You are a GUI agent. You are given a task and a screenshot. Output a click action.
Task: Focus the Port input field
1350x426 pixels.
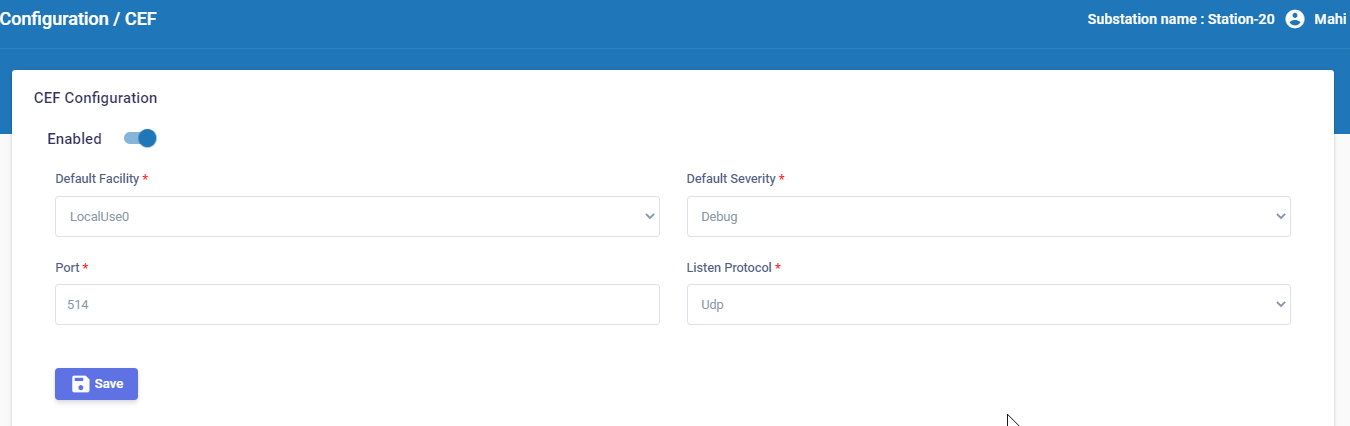coord(357,305)
